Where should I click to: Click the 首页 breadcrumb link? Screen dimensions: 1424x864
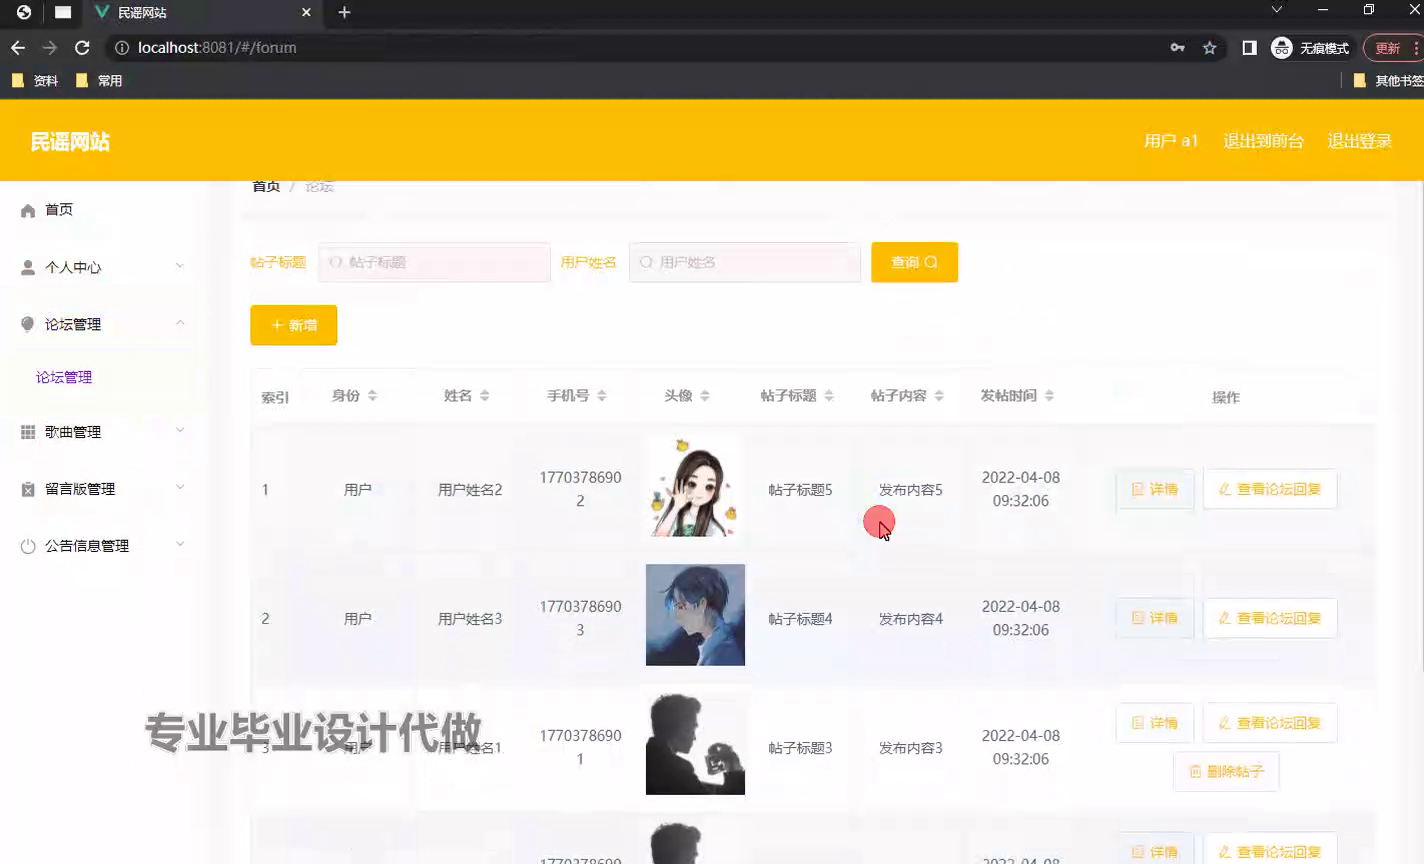pyautogui.click(x=266, y=186)
